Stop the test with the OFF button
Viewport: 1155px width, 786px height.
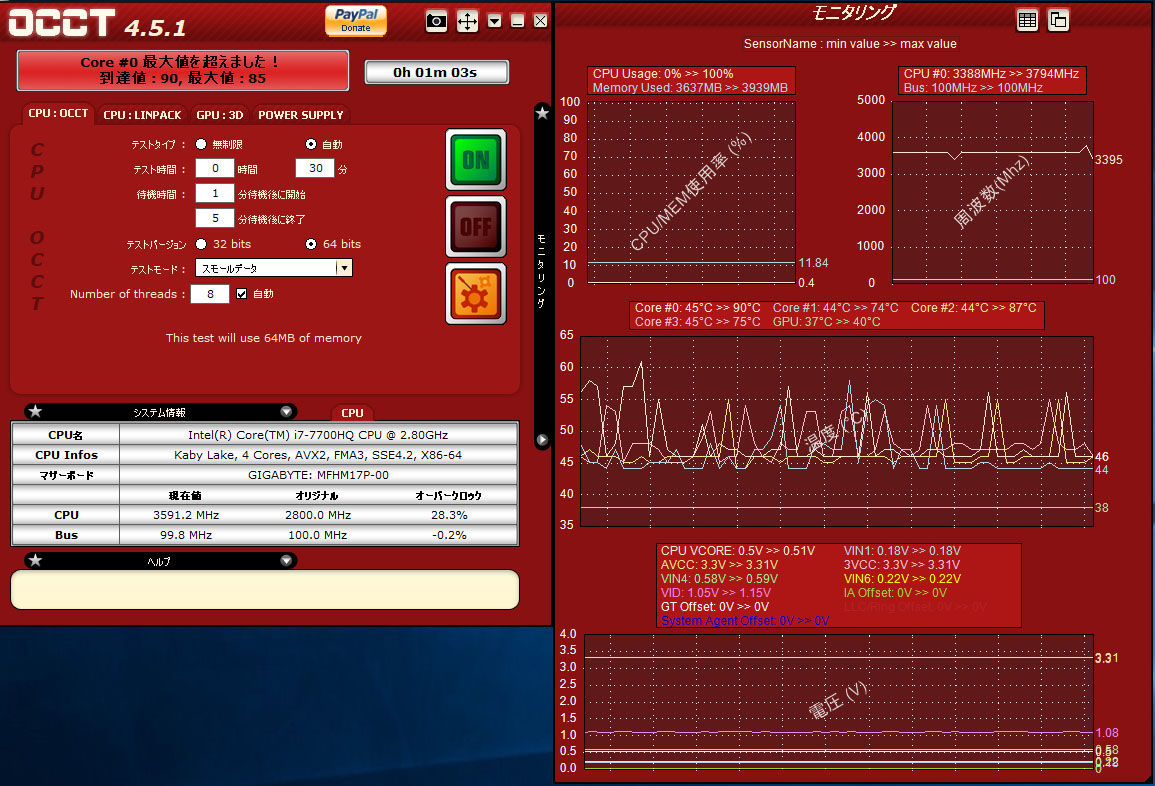point(476,227)
